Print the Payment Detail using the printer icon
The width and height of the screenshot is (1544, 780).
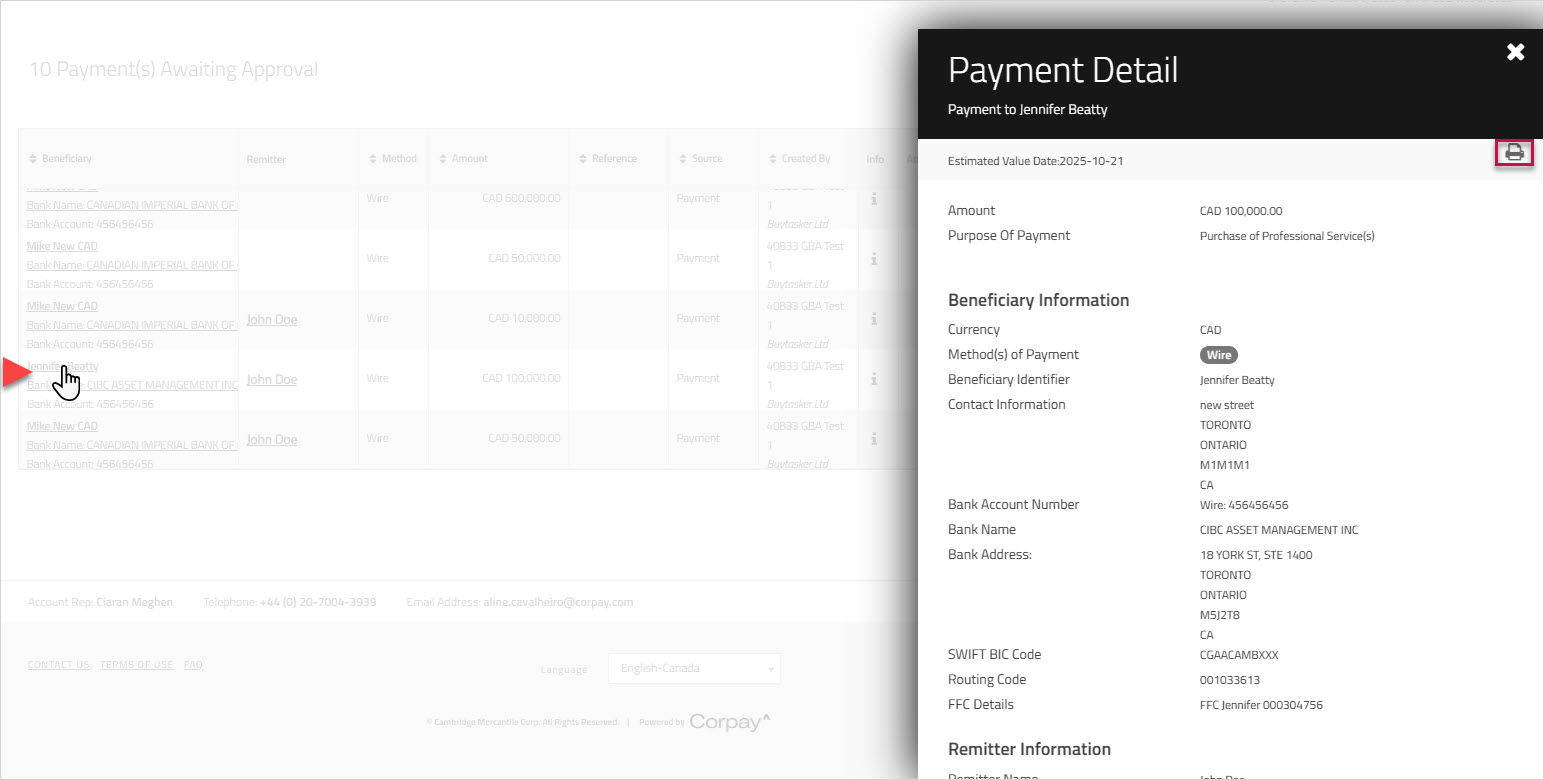tap(1514, 152)
